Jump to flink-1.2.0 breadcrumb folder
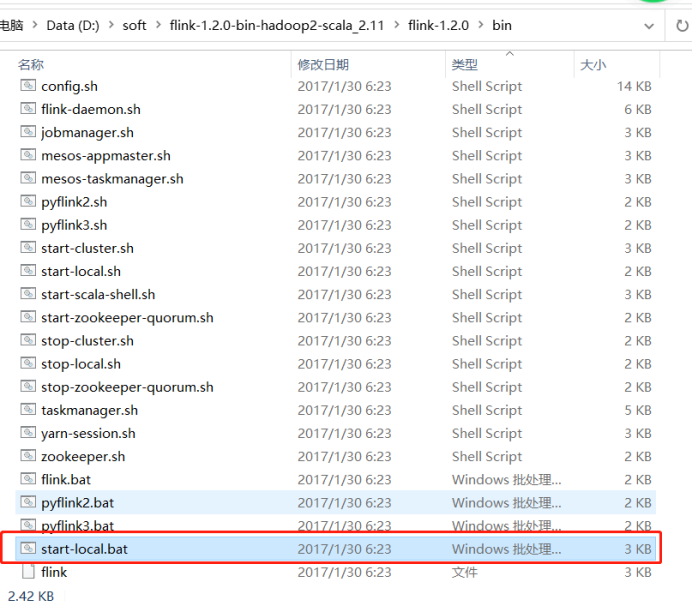This screenshot has width=692, height=606. point(438,26)
